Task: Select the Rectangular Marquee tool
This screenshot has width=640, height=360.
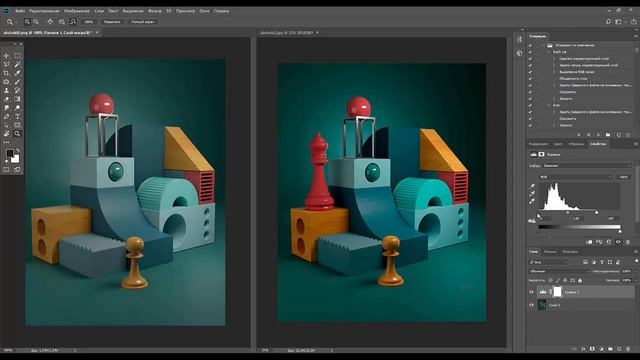Action: (17, 56)
